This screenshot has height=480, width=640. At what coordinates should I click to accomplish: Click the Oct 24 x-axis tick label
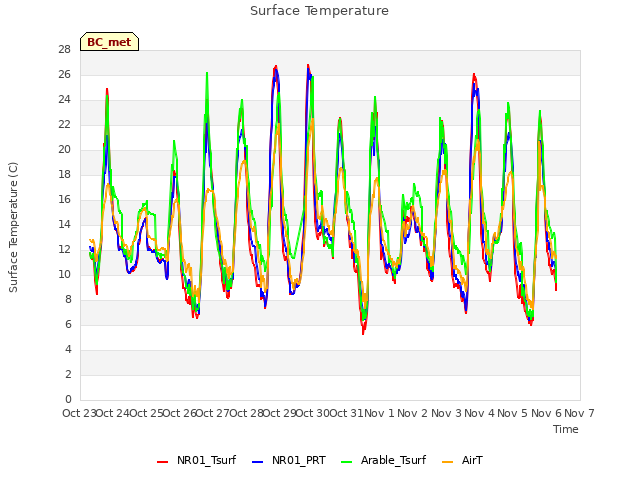113,413
